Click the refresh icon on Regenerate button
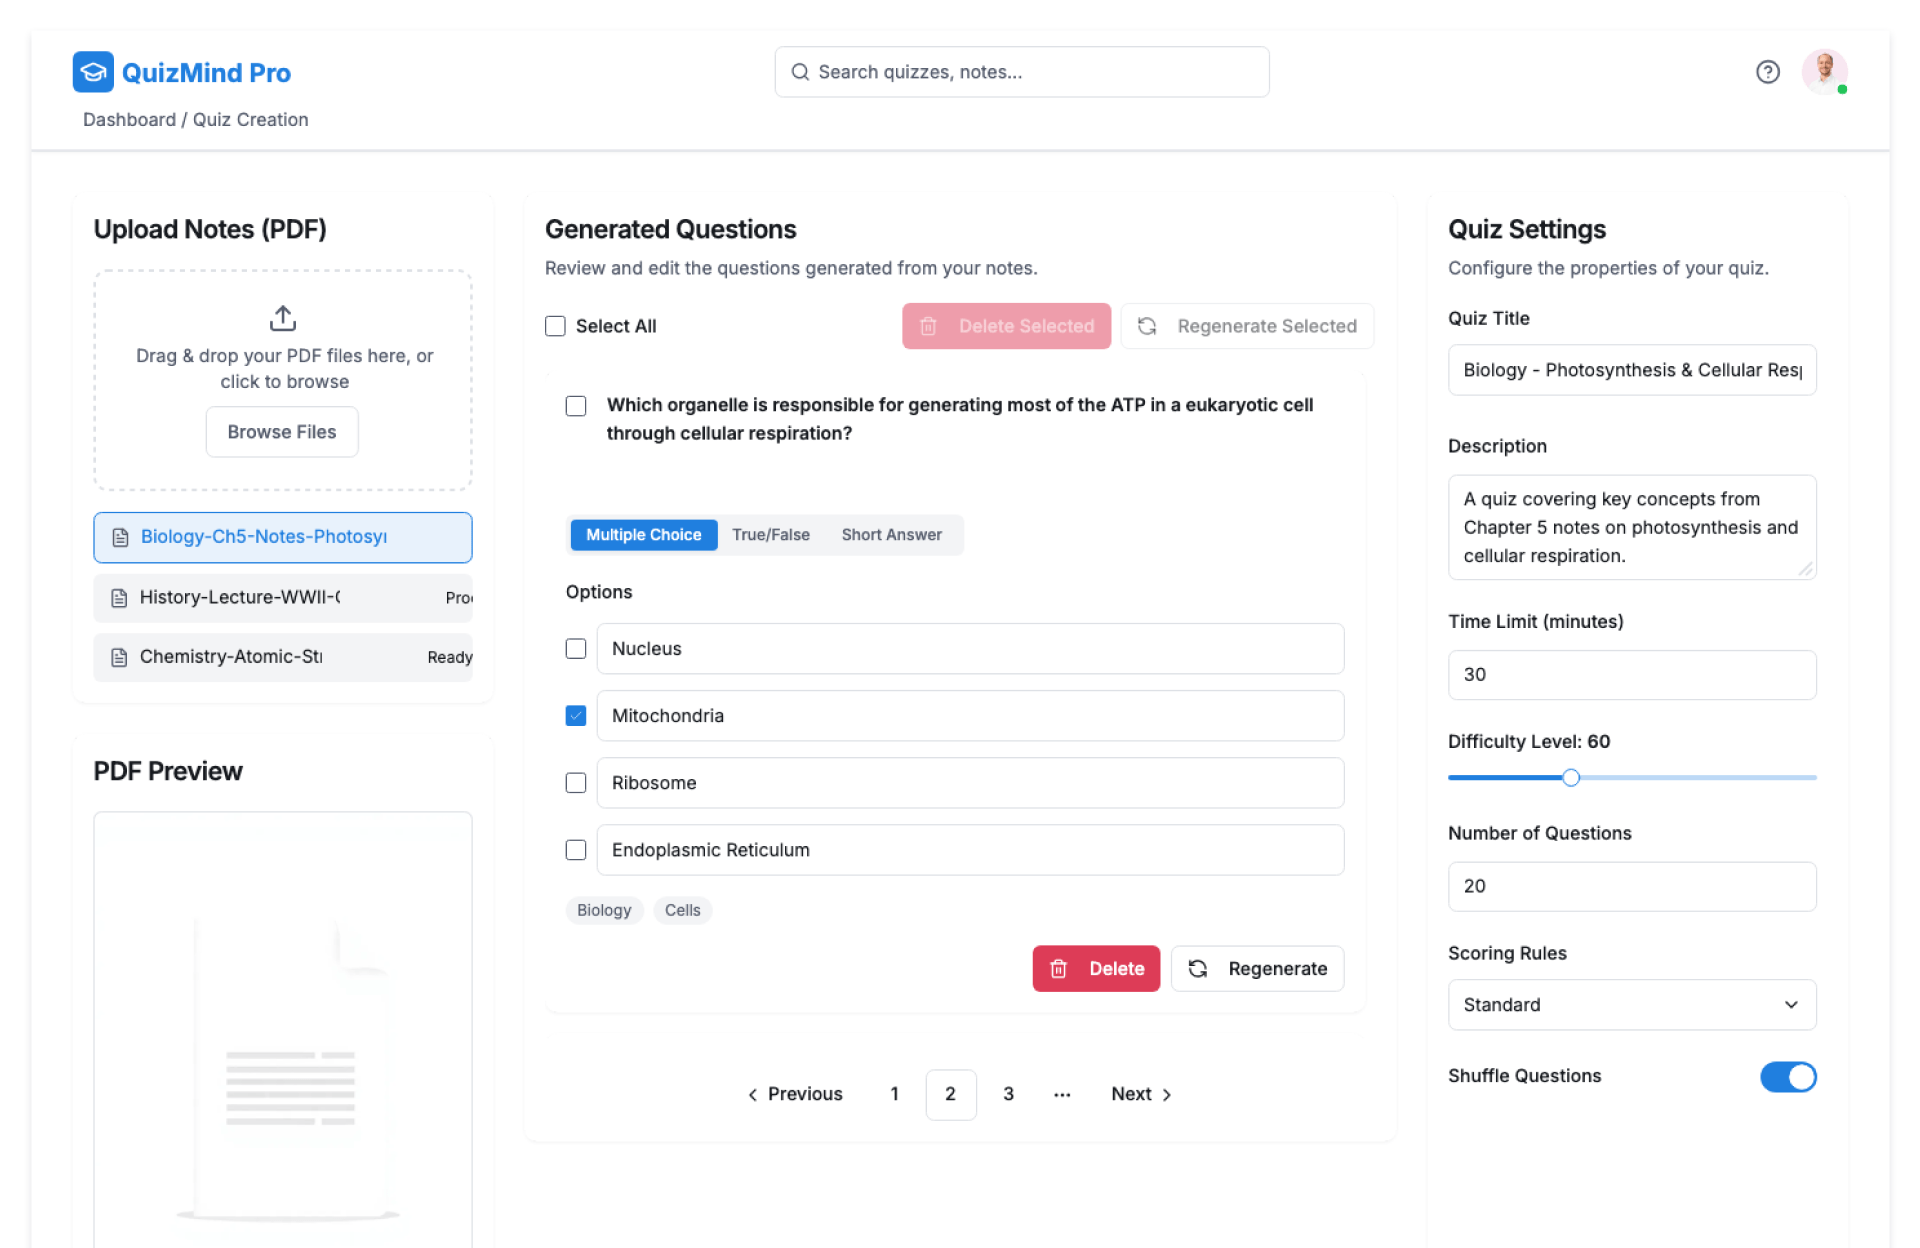Screen dimensions: 1920x1248 coord(1197,968)
